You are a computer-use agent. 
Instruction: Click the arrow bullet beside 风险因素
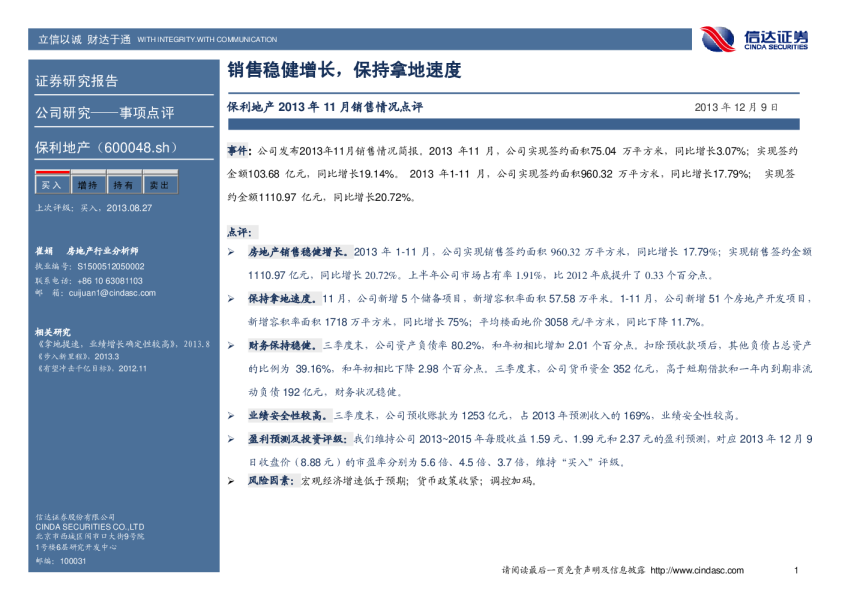click(x=232, y=482)
